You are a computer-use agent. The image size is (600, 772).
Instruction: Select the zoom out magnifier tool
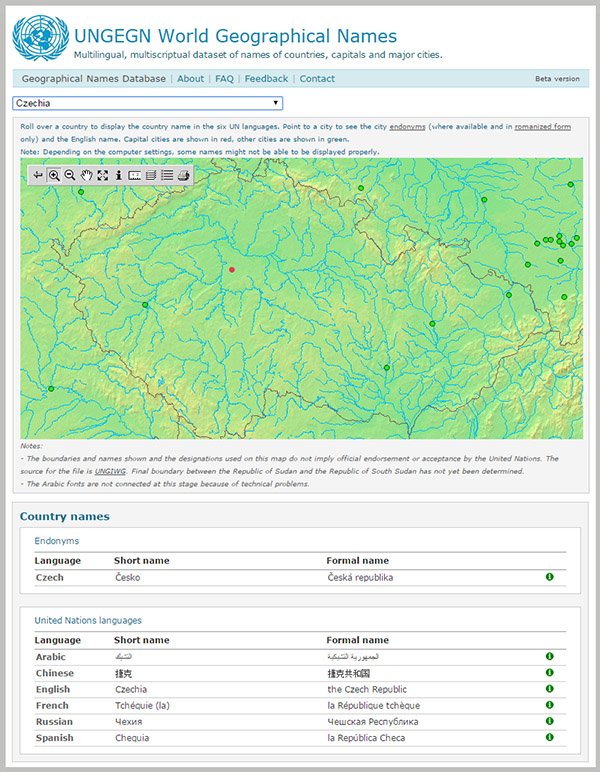(x=70, y=175)
